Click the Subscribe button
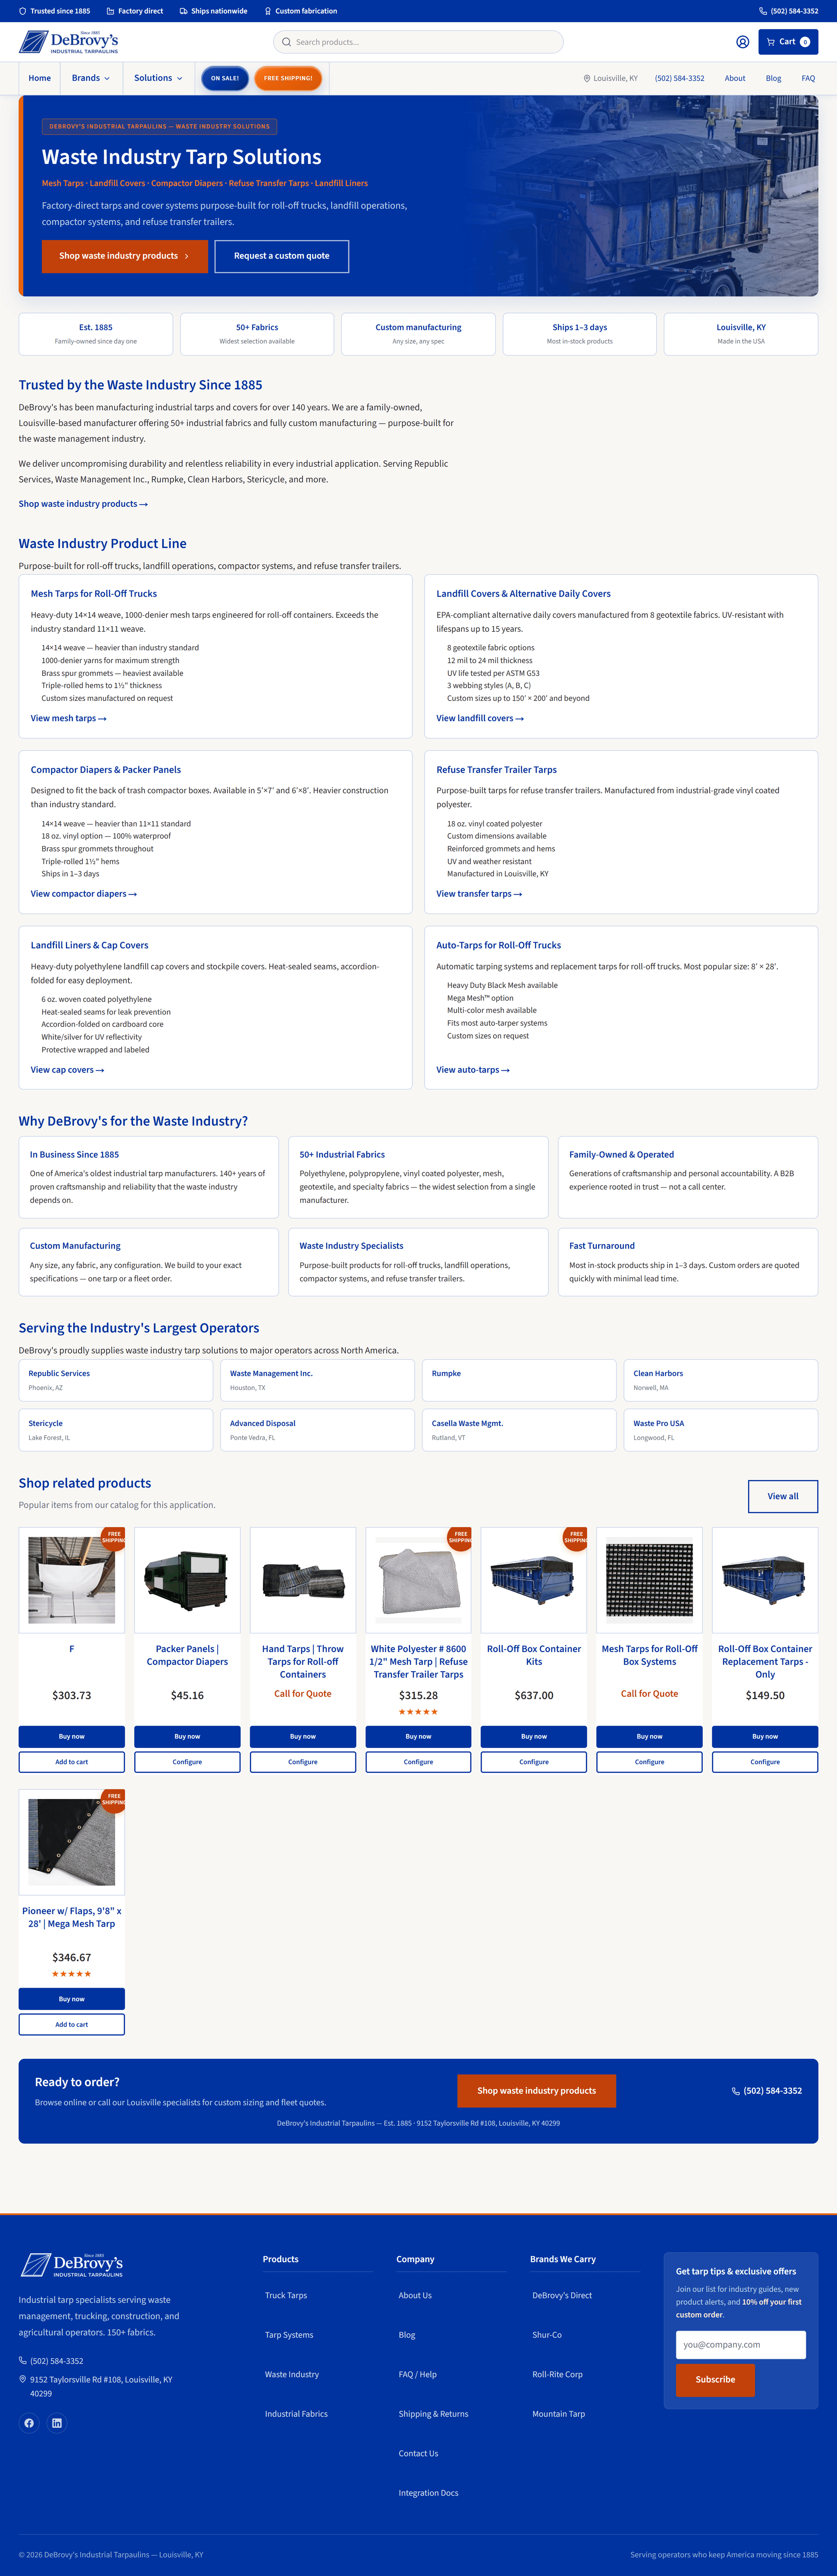Viewport: 837px width, 2576px height. point(715,2380)
